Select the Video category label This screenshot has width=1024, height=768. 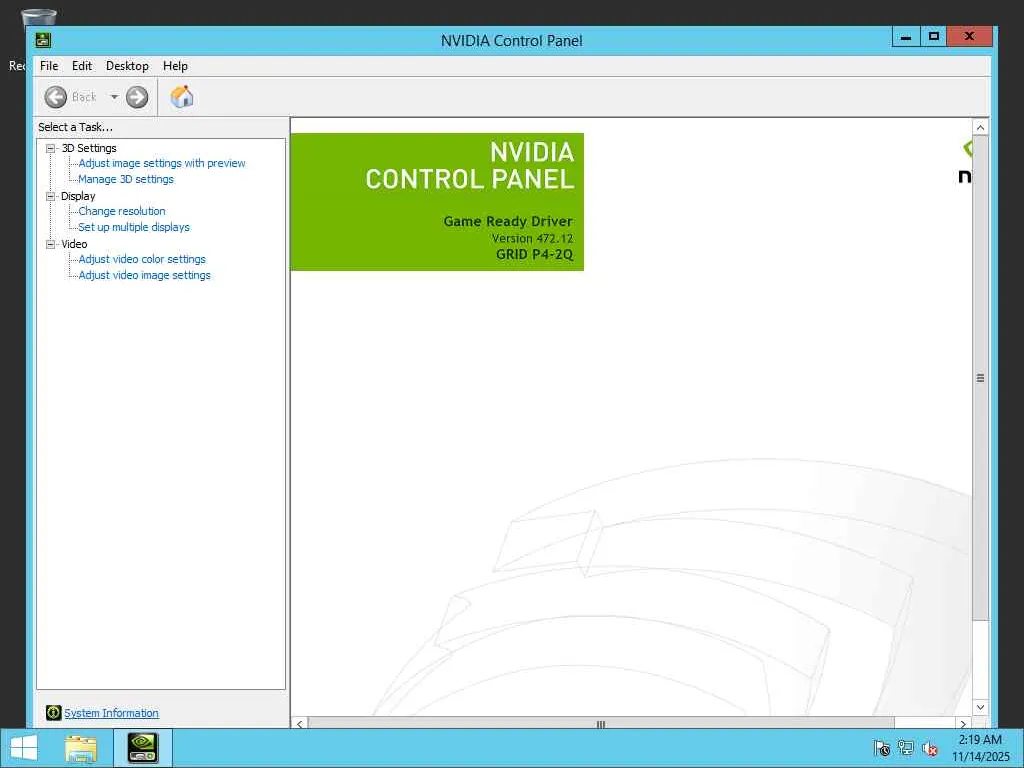pyautogui.click(x=74, y=244)
